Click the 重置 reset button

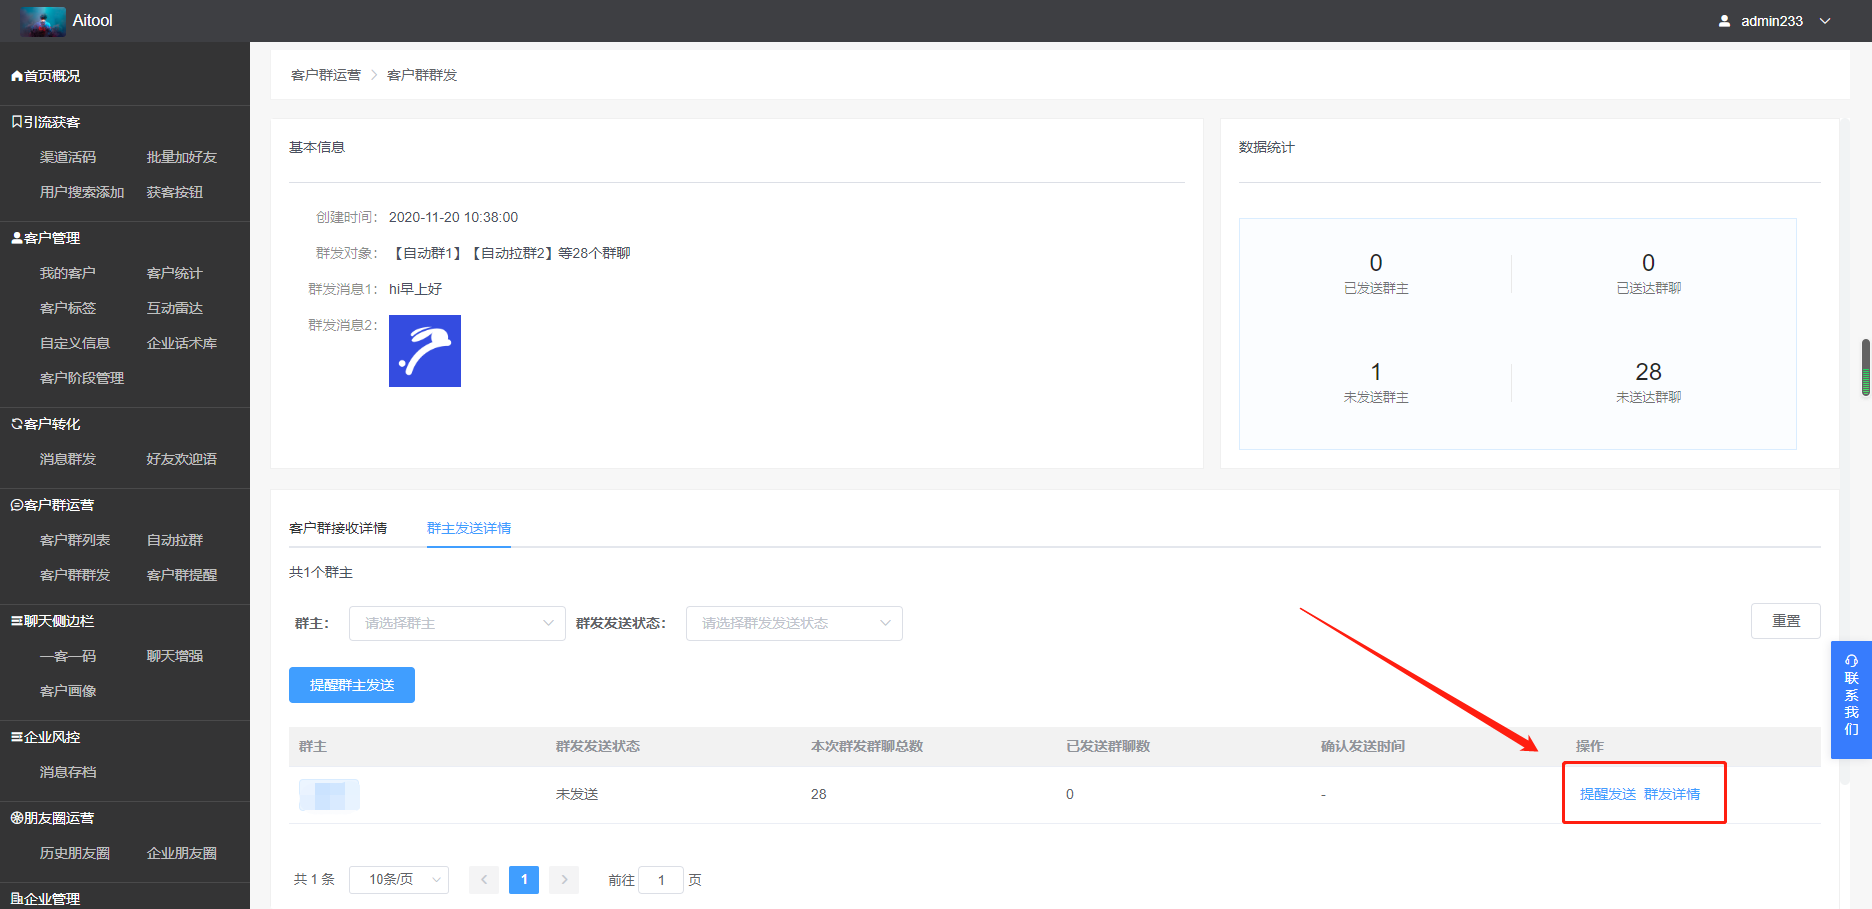(1786, 621)
